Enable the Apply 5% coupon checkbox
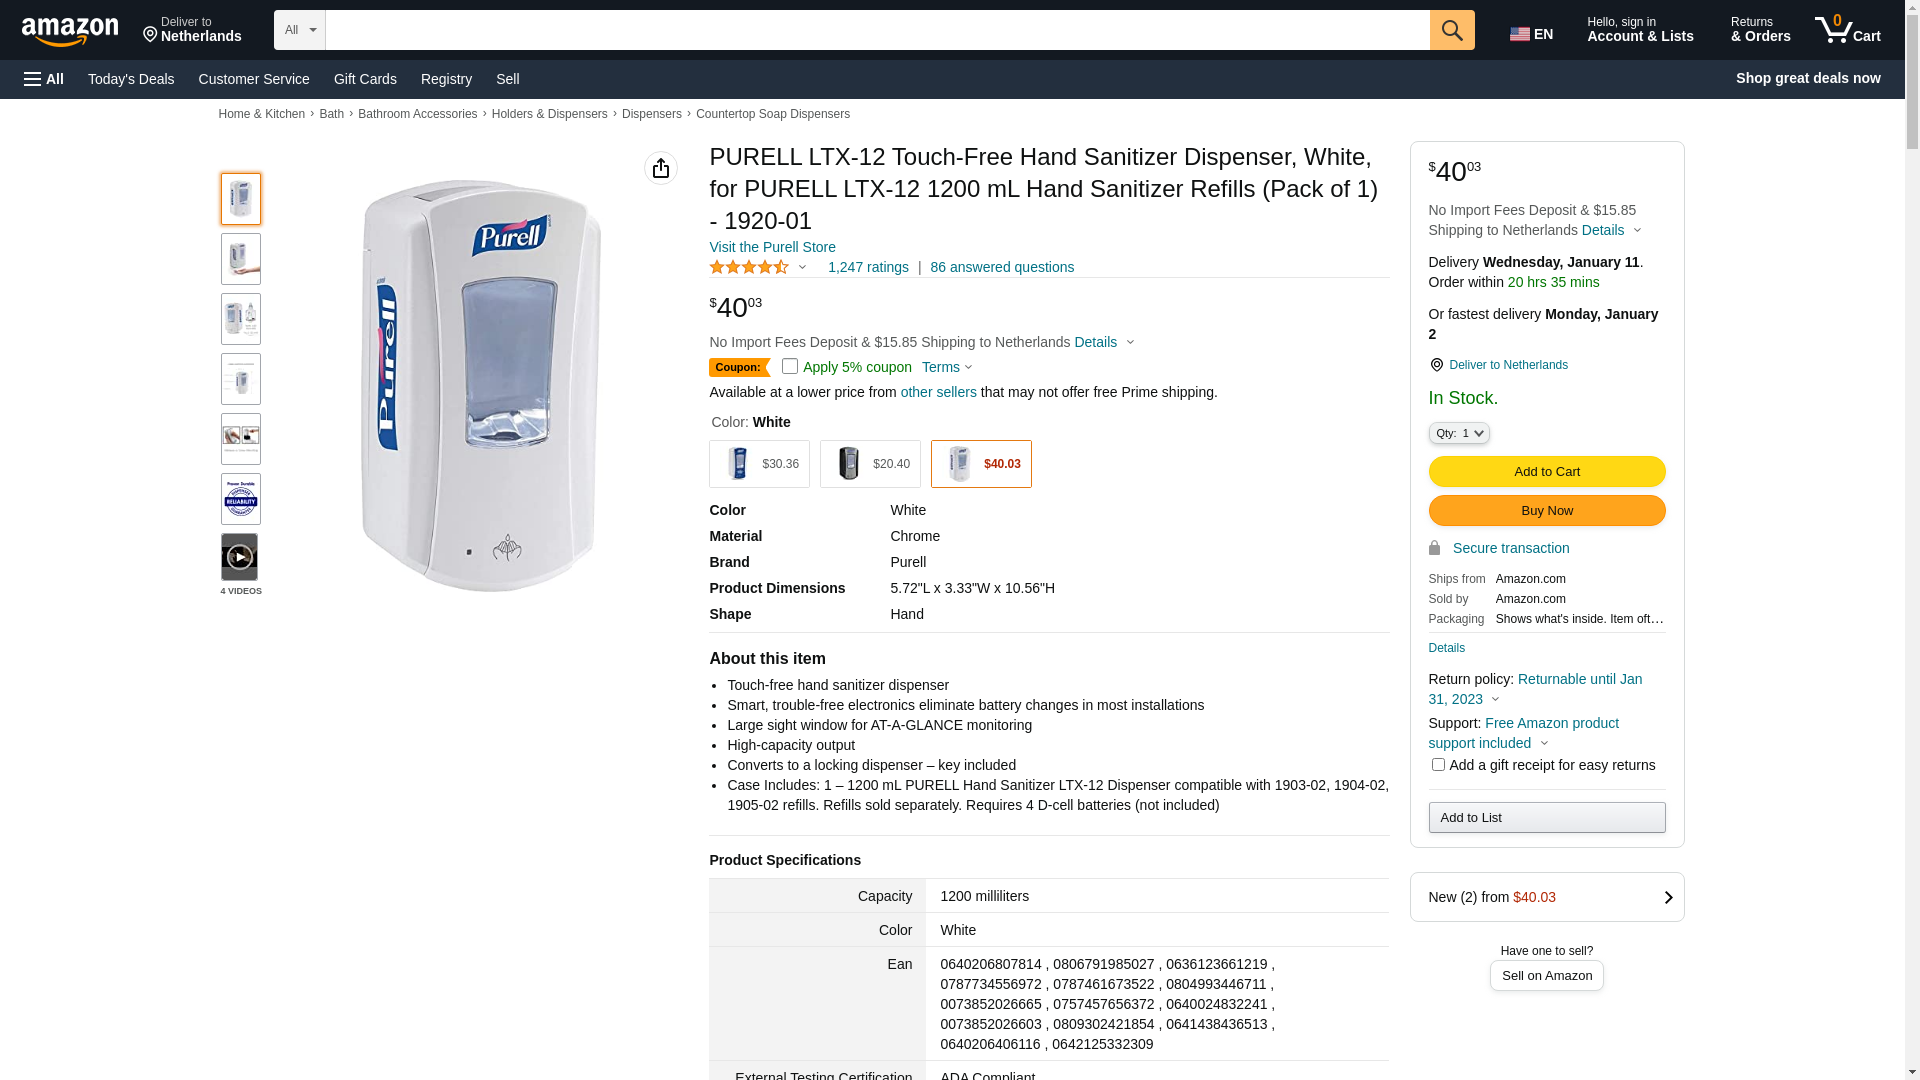Image resolution: width=1920 pixels, height=1080 pixels. [x=790, y=366]
